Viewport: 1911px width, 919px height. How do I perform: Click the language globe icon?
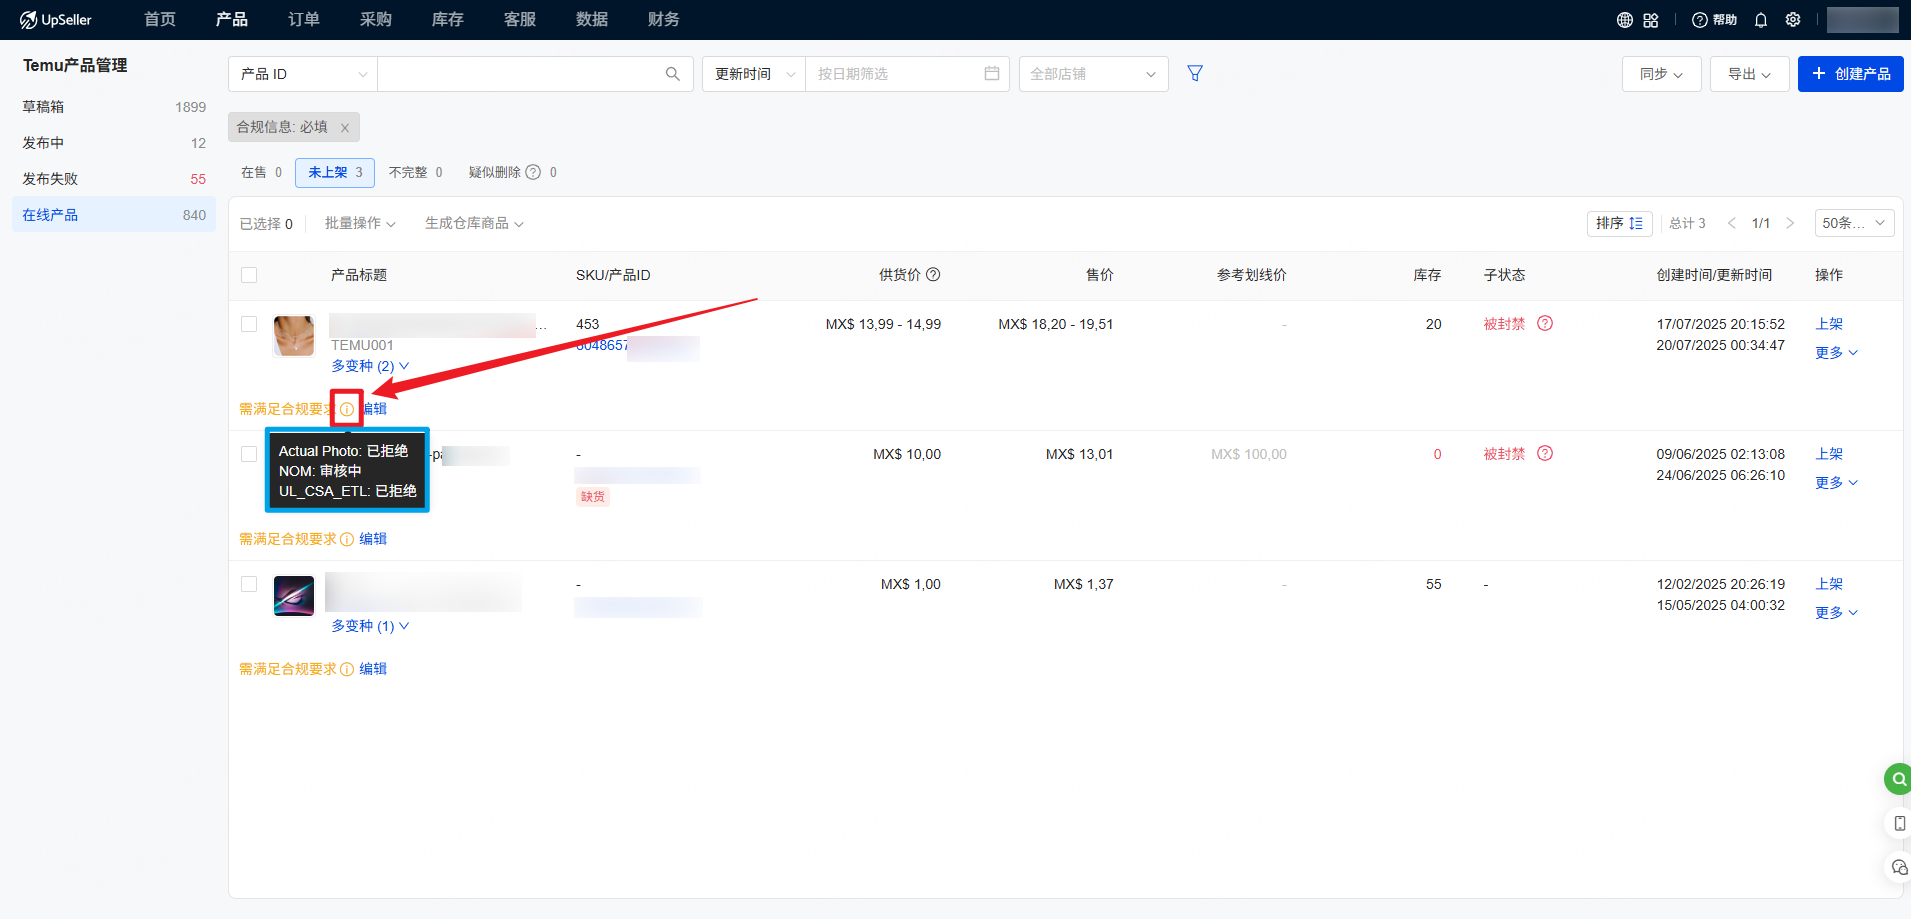pyautogui.click(x=1625, y=20)
